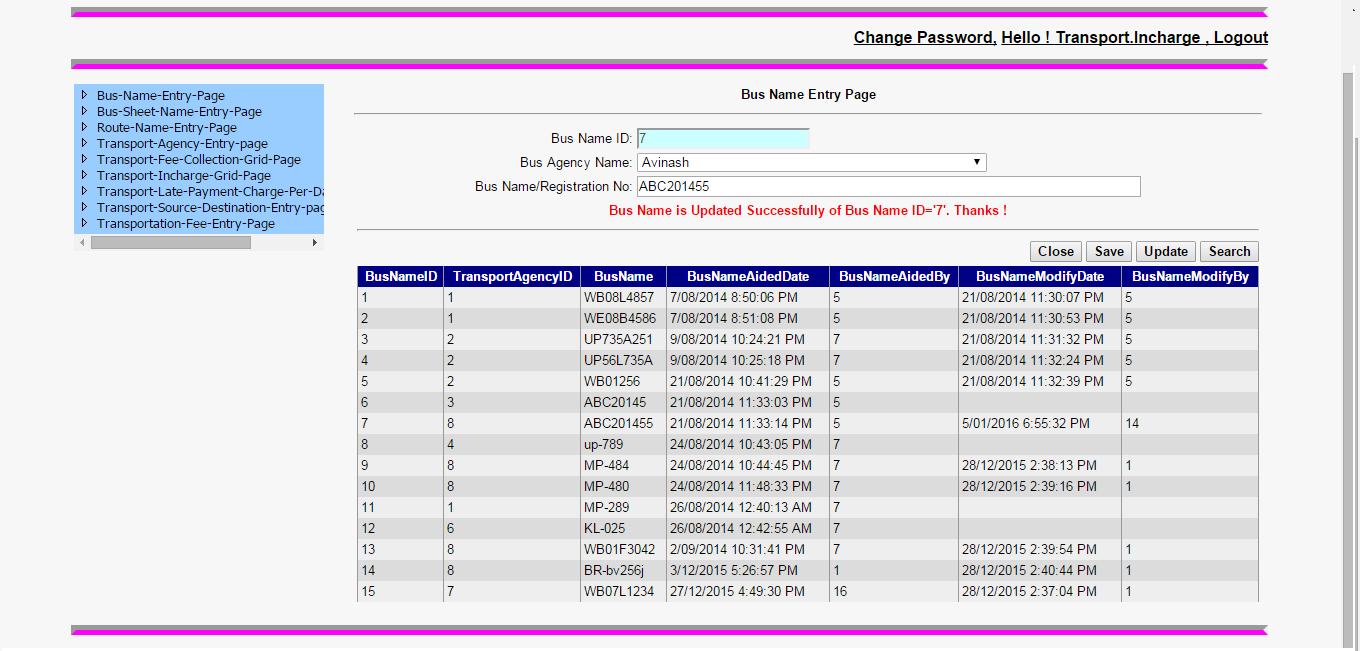The width and height of the screenshot is (1360, 651).
Task: Expand the Bus-Name-Entry-Page tree arrow
Action: pos(85,95)
